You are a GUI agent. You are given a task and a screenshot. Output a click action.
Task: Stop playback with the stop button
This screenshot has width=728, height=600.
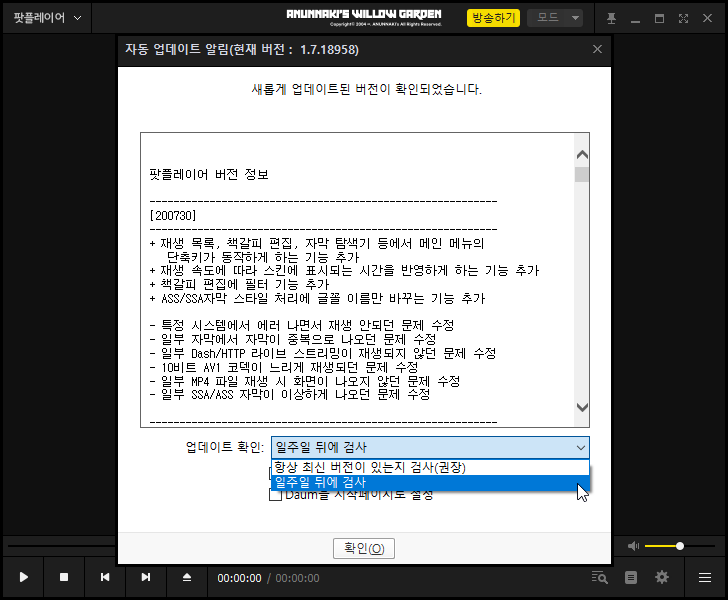[x=64, y=577]
